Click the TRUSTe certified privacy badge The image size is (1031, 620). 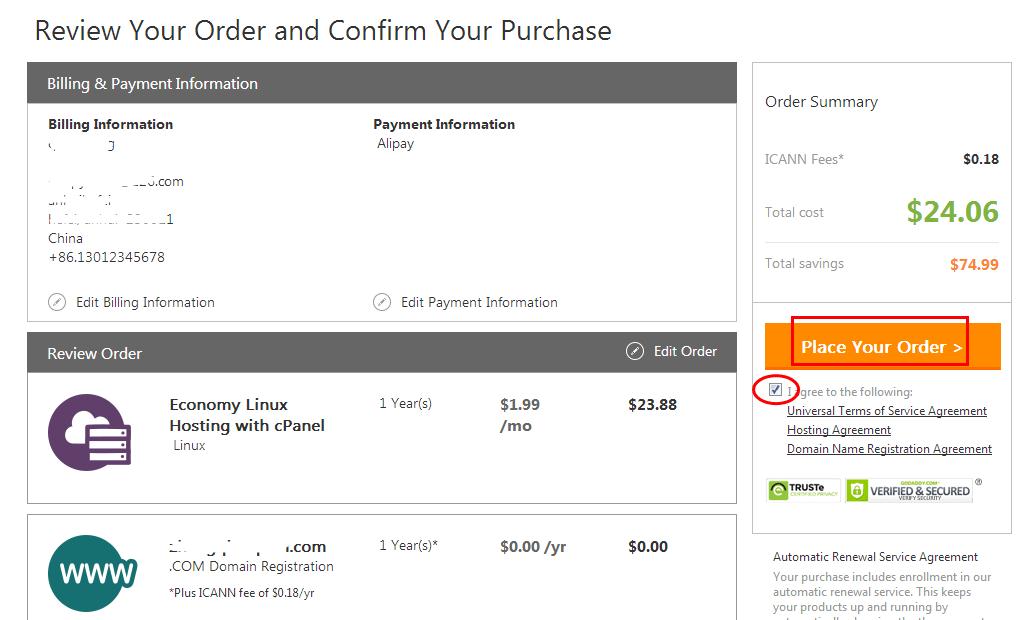click(x=803, y=490)
